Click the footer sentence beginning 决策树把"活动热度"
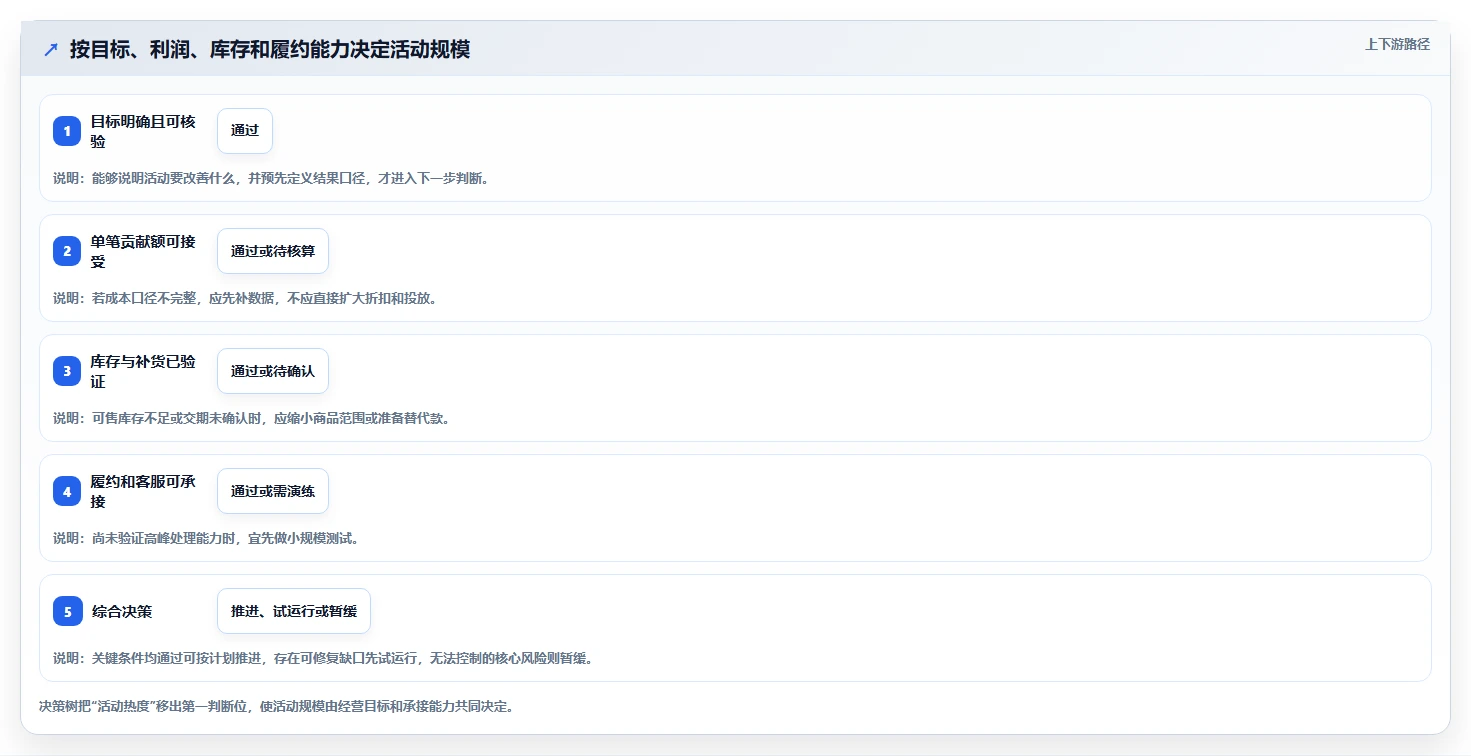1471x756 pixels. pyautogui.click(x=276, y=706)
